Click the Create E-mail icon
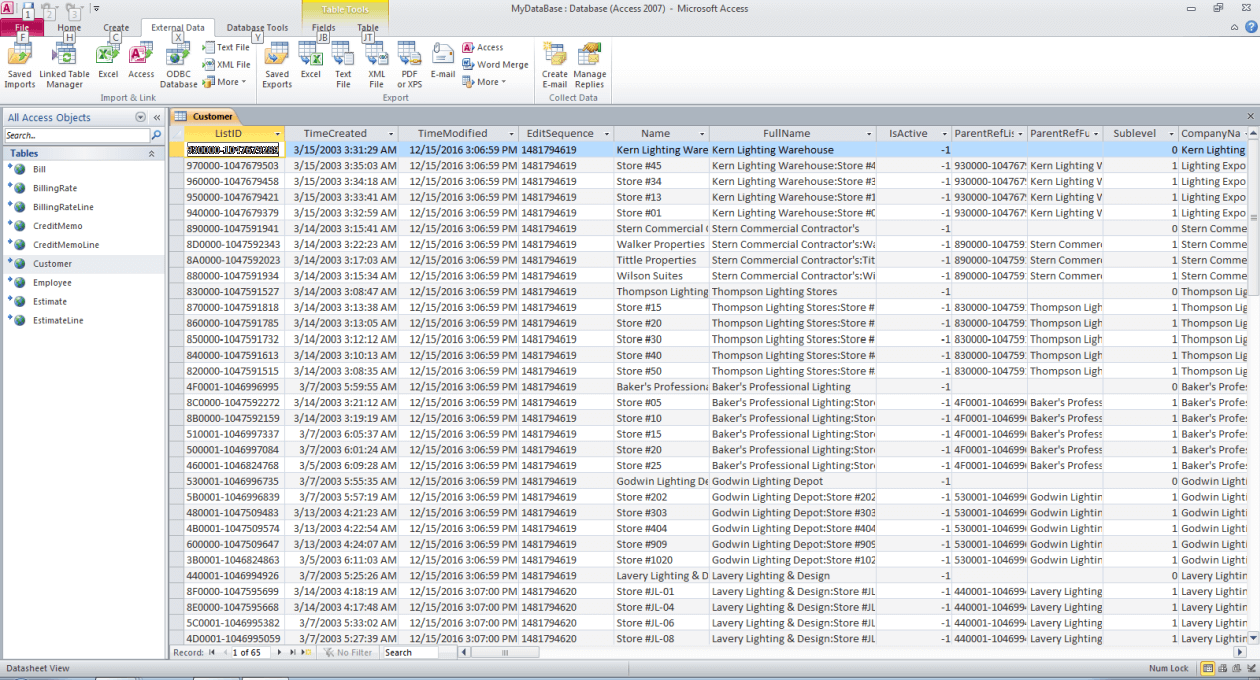The width and height of the screenshot is (1260, 680). (x=555, y=64)
